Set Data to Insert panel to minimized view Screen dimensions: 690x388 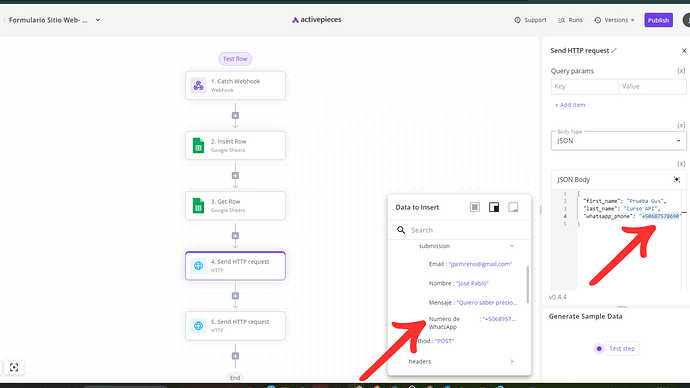(x=475, y=207)
